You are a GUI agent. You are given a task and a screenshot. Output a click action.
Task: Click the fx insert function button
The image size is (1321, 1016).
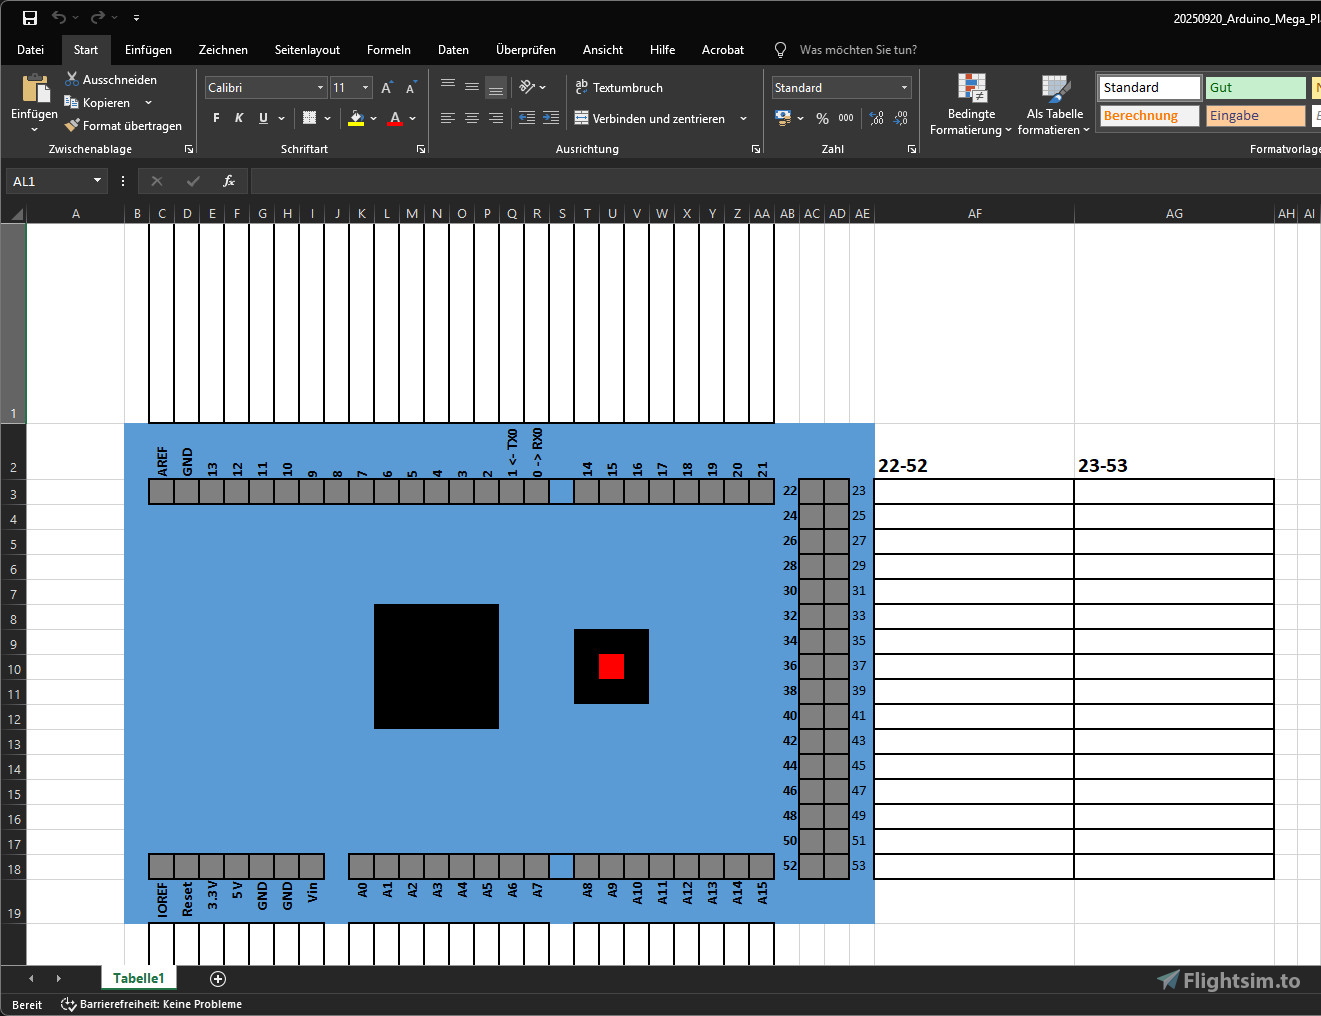[228, 181]
